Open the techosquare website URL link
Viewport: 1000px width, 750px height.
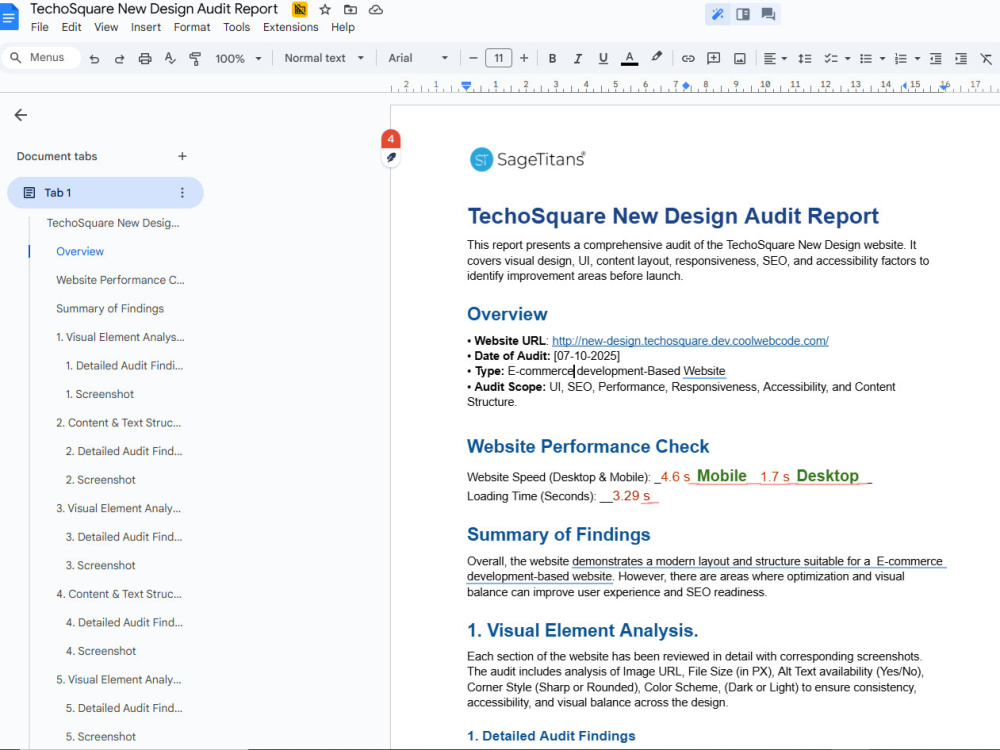tap(690, 341)
